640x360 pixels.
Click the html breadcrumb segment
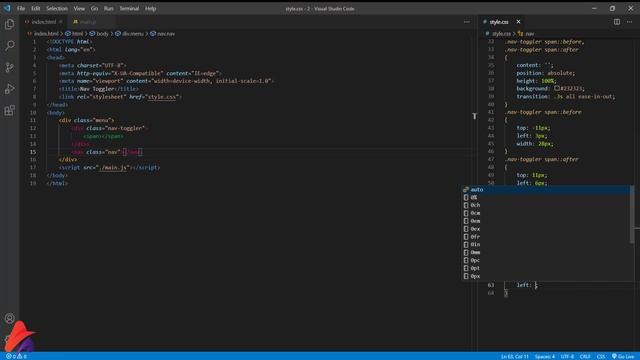pyautogui.click(x=77, y=34)
